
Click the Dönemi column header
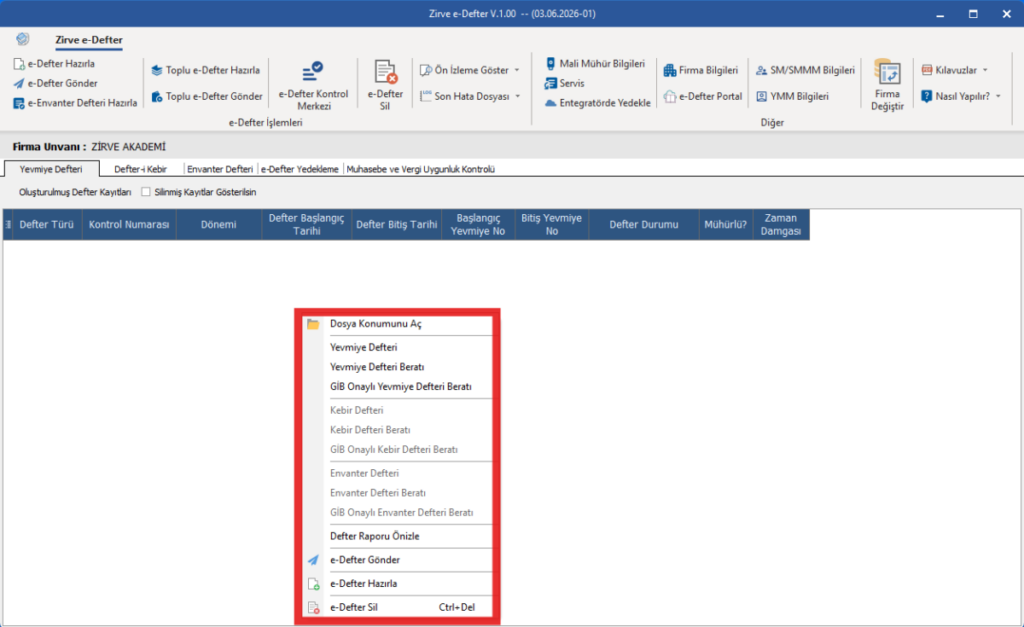(219, 225)
